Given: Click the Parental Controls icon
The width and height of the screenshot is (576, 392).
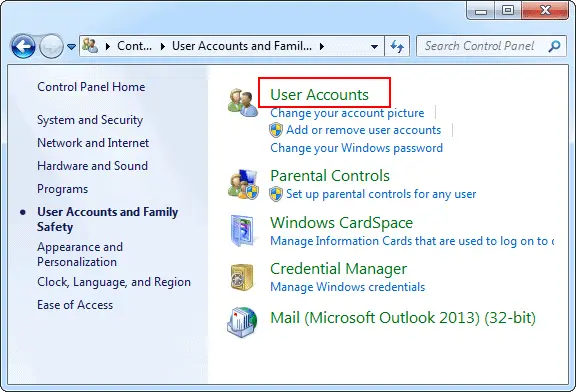Looking at the screenshot, I should [x=243, y=184].
